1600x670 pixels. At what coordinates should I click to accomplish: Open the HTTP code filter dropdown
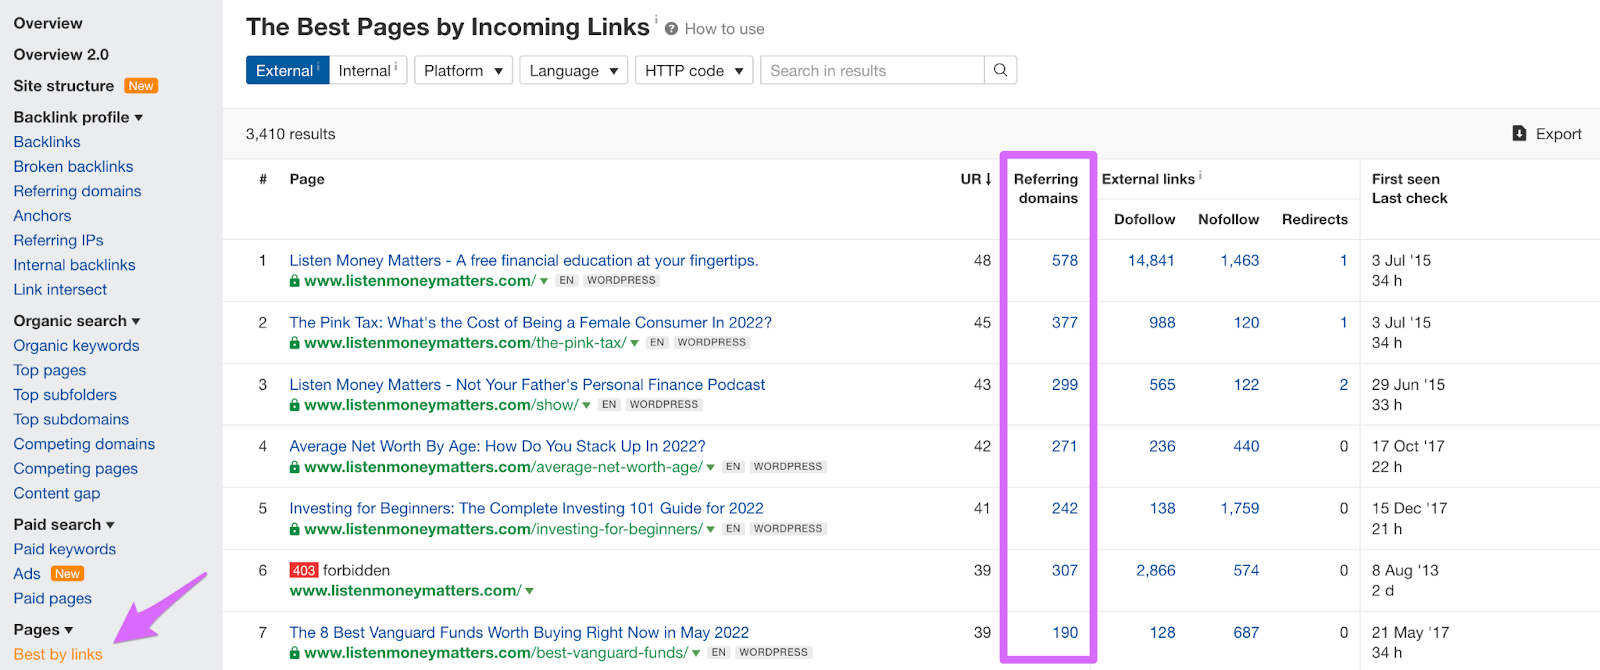coord(694,70)
